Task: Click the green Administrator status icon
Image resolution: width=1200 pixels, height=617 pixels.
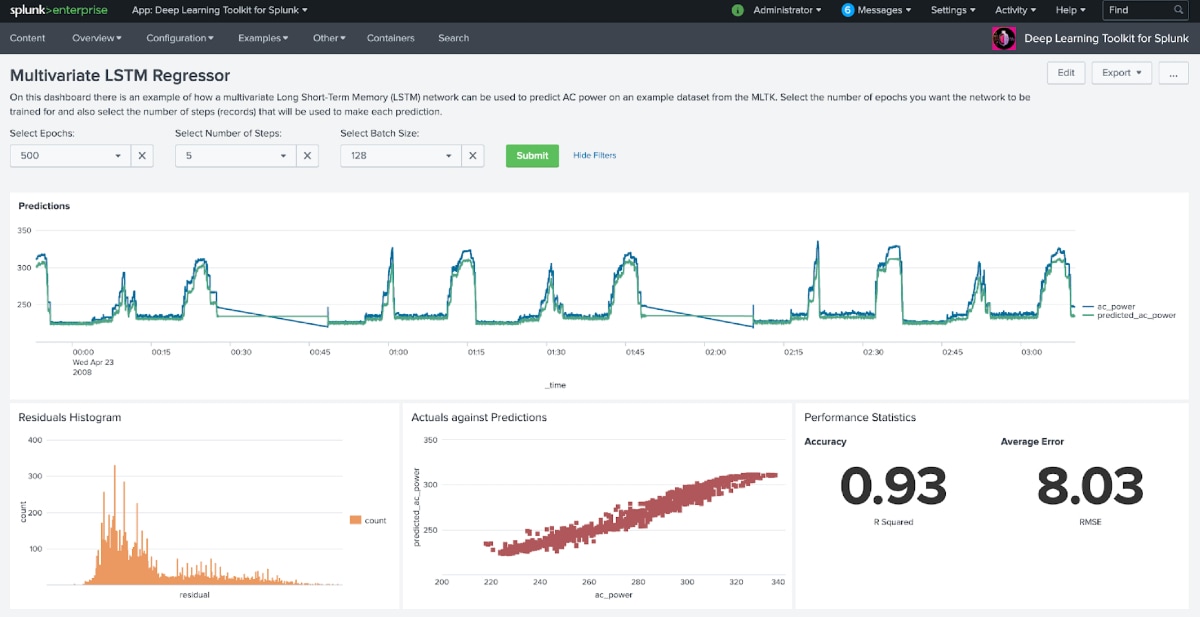Action: [x=738, y=10]
